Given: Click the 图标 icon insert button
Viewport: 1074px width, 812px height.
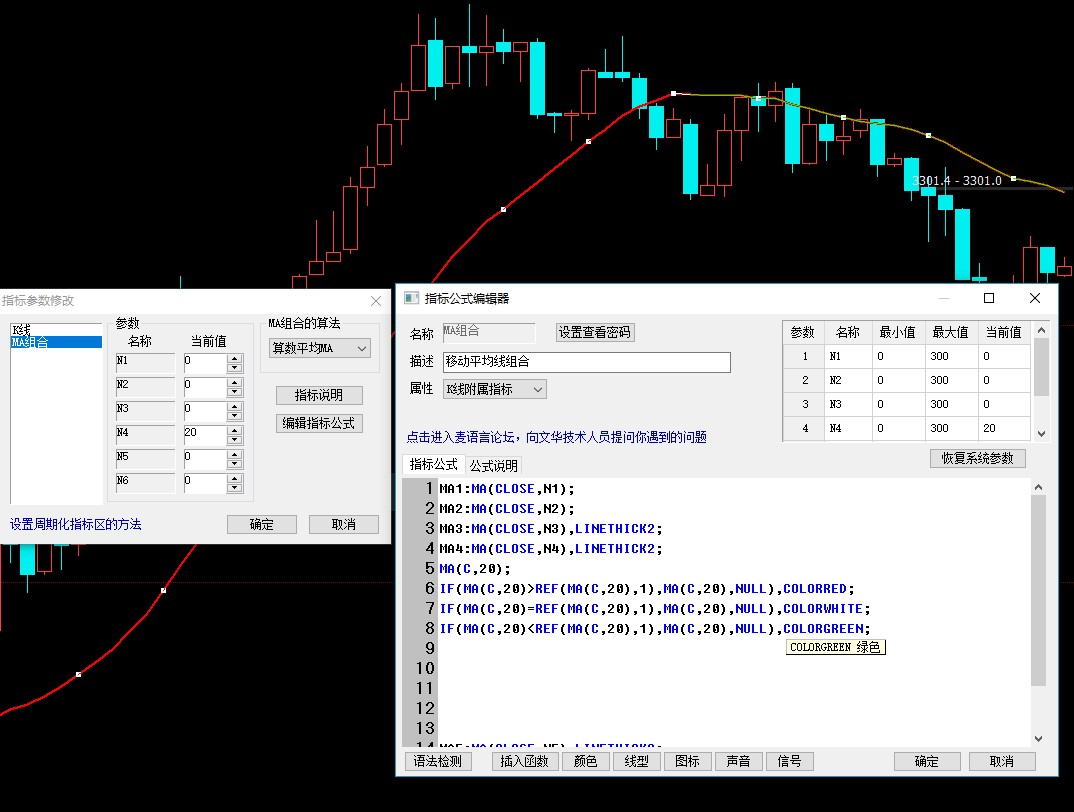Looking at the screenshot, I should (x=687, y=761).
